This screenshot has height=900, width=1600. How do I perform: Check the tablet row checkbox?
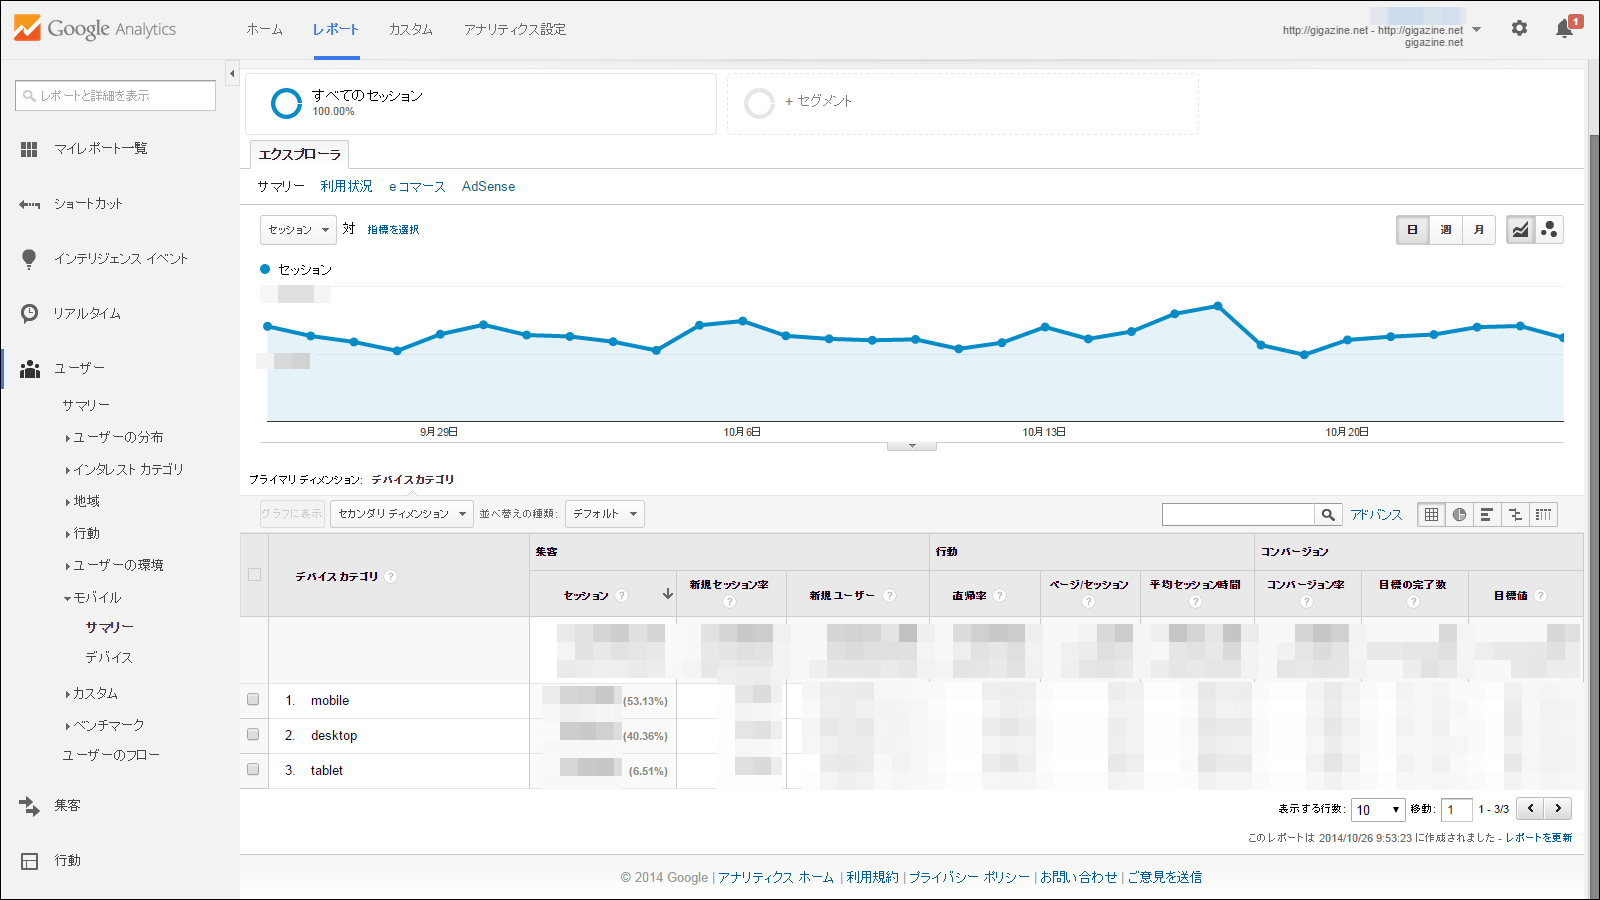(x=253, y=770)
